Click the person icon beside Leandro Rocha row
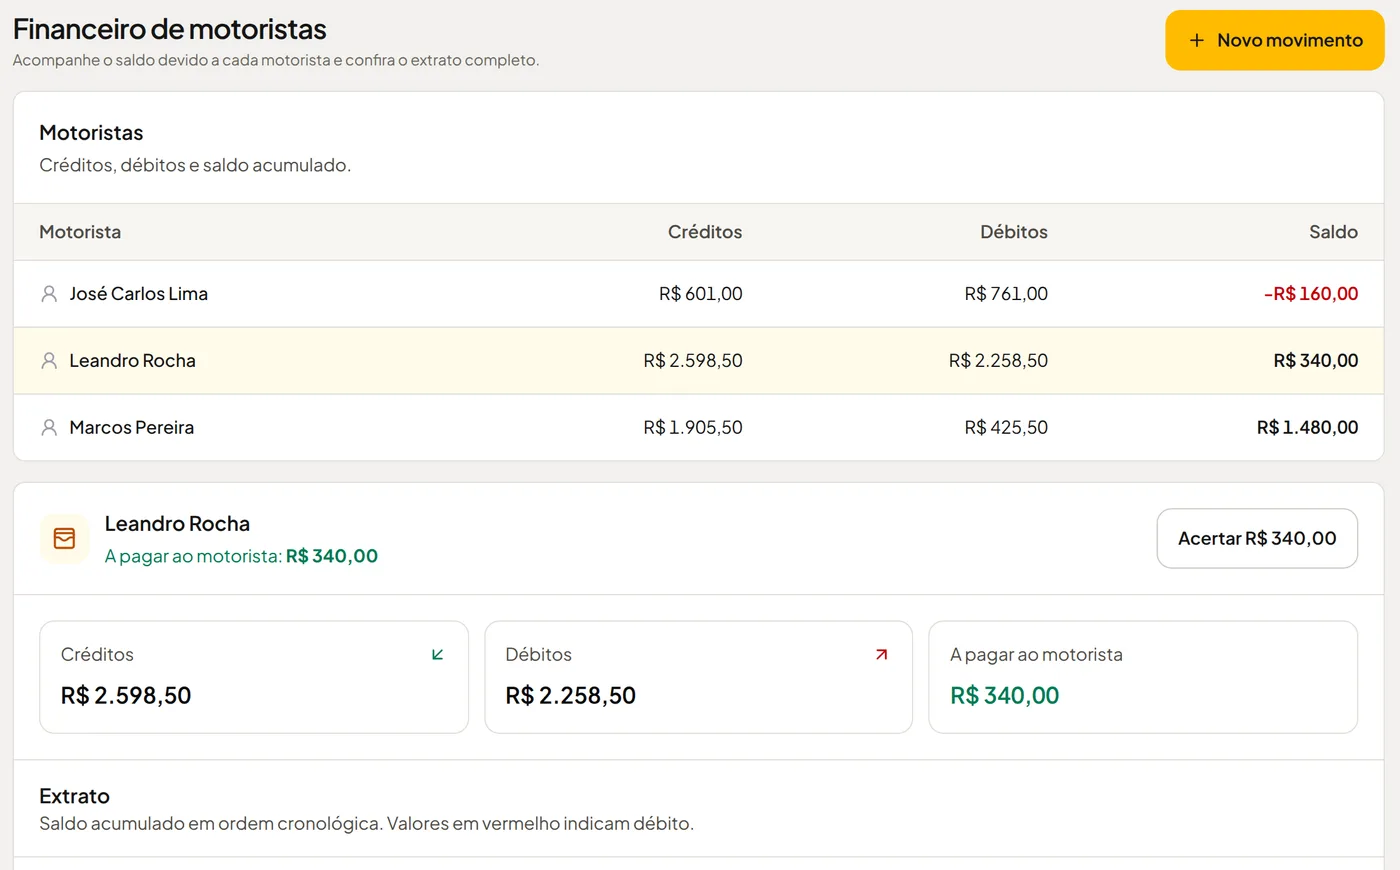This screenshot has height=870, width=1400. pyautogui.click(x=49, y=361)
